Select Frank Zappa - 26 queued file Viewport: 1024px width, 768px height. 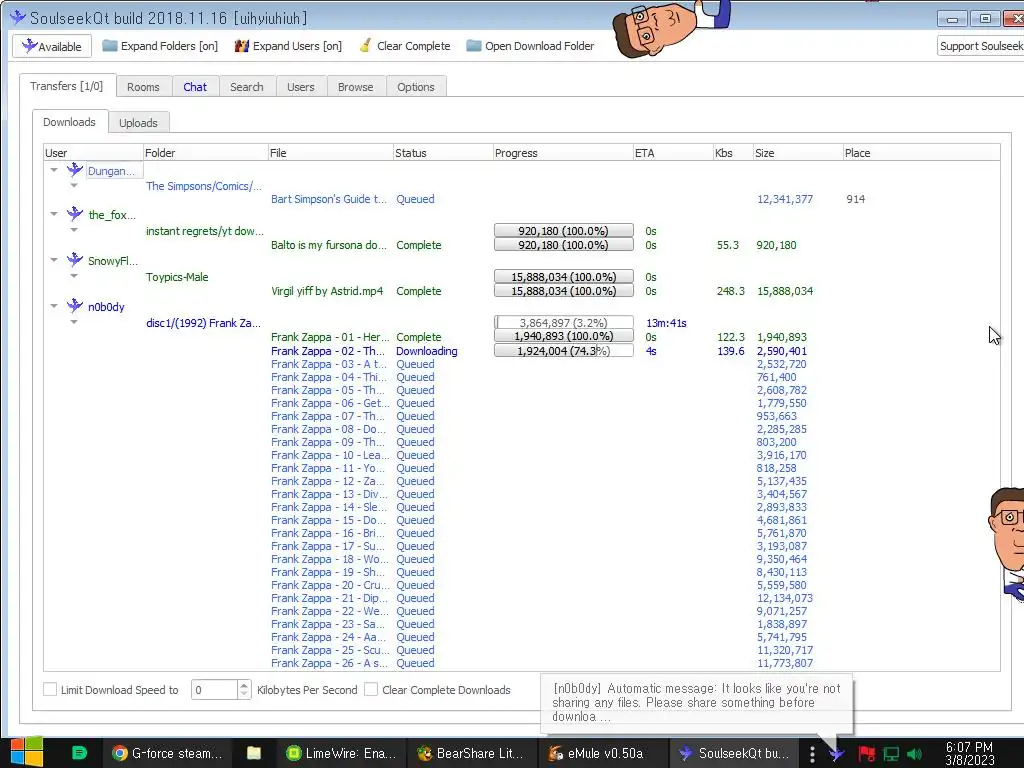click(329, 663)
